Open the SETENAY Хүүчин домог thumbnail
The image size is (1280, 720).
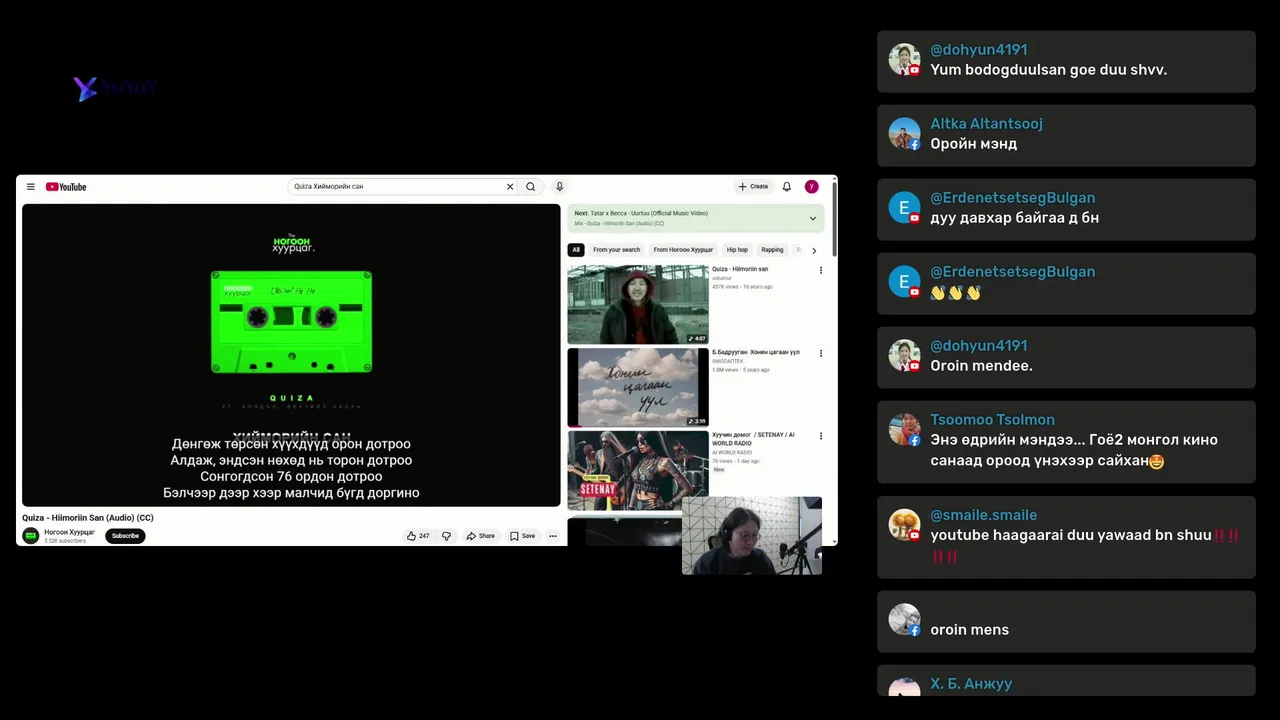[638, 470]
